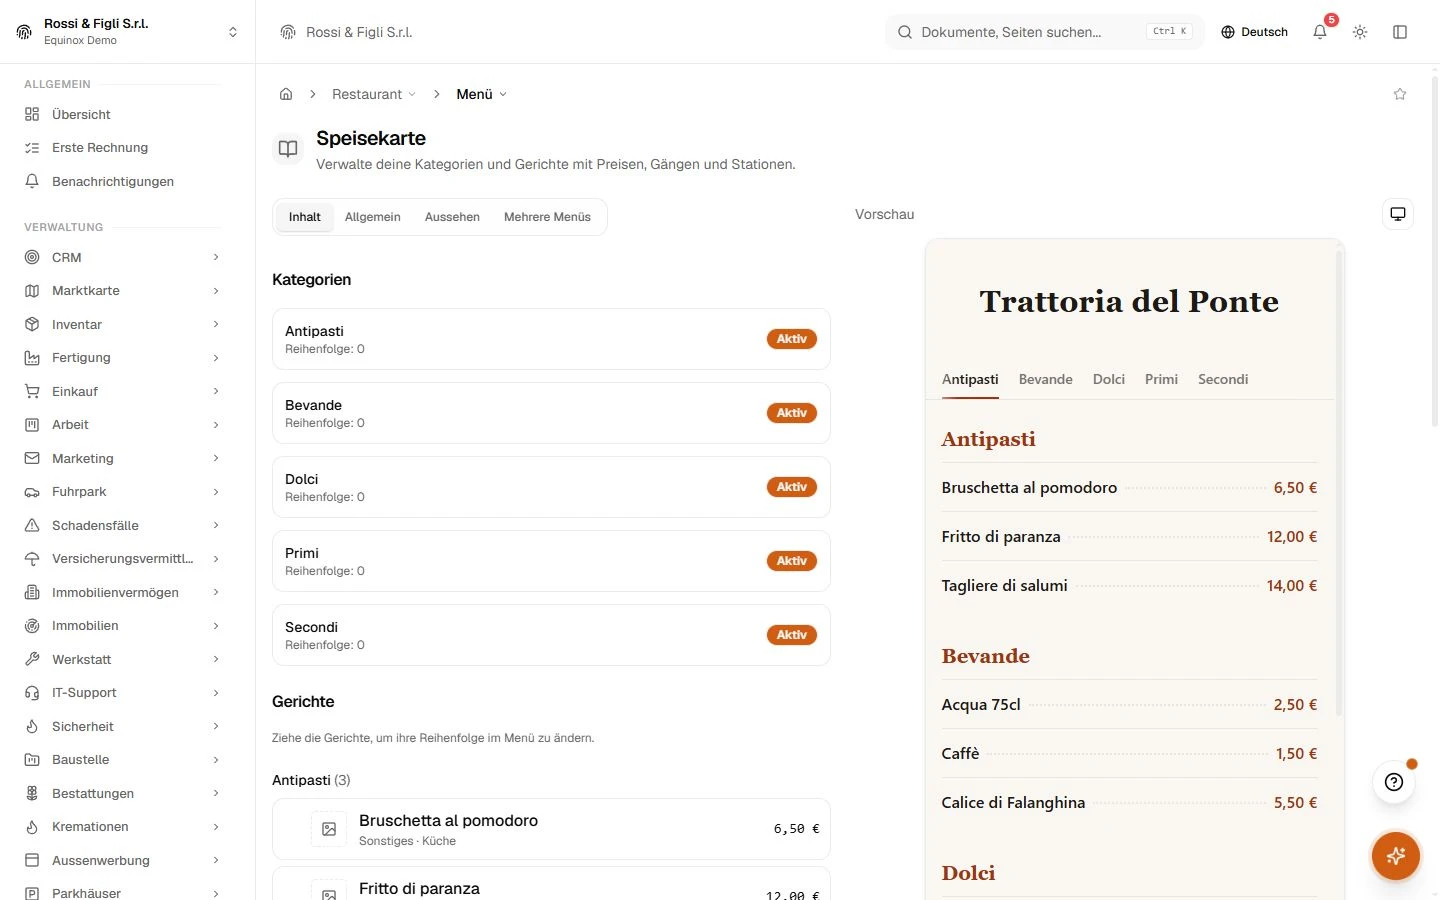Open the Menü breadcrumb dropdown
1440x900 pixels.
click(x=482, y=94)
